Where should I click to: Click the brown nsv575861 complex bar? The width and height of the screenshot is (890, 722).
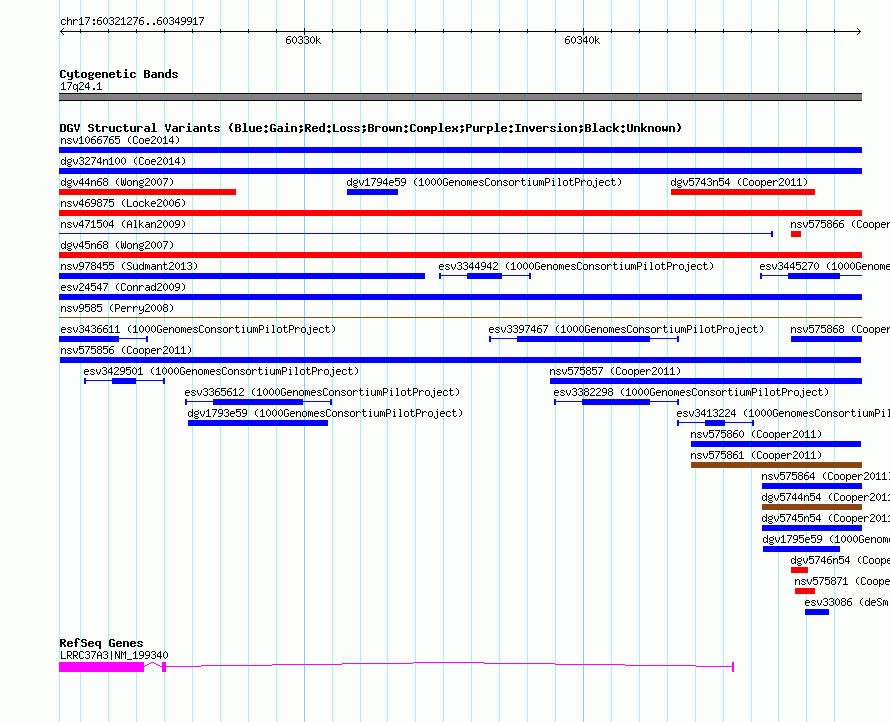(x=776, y=465)
